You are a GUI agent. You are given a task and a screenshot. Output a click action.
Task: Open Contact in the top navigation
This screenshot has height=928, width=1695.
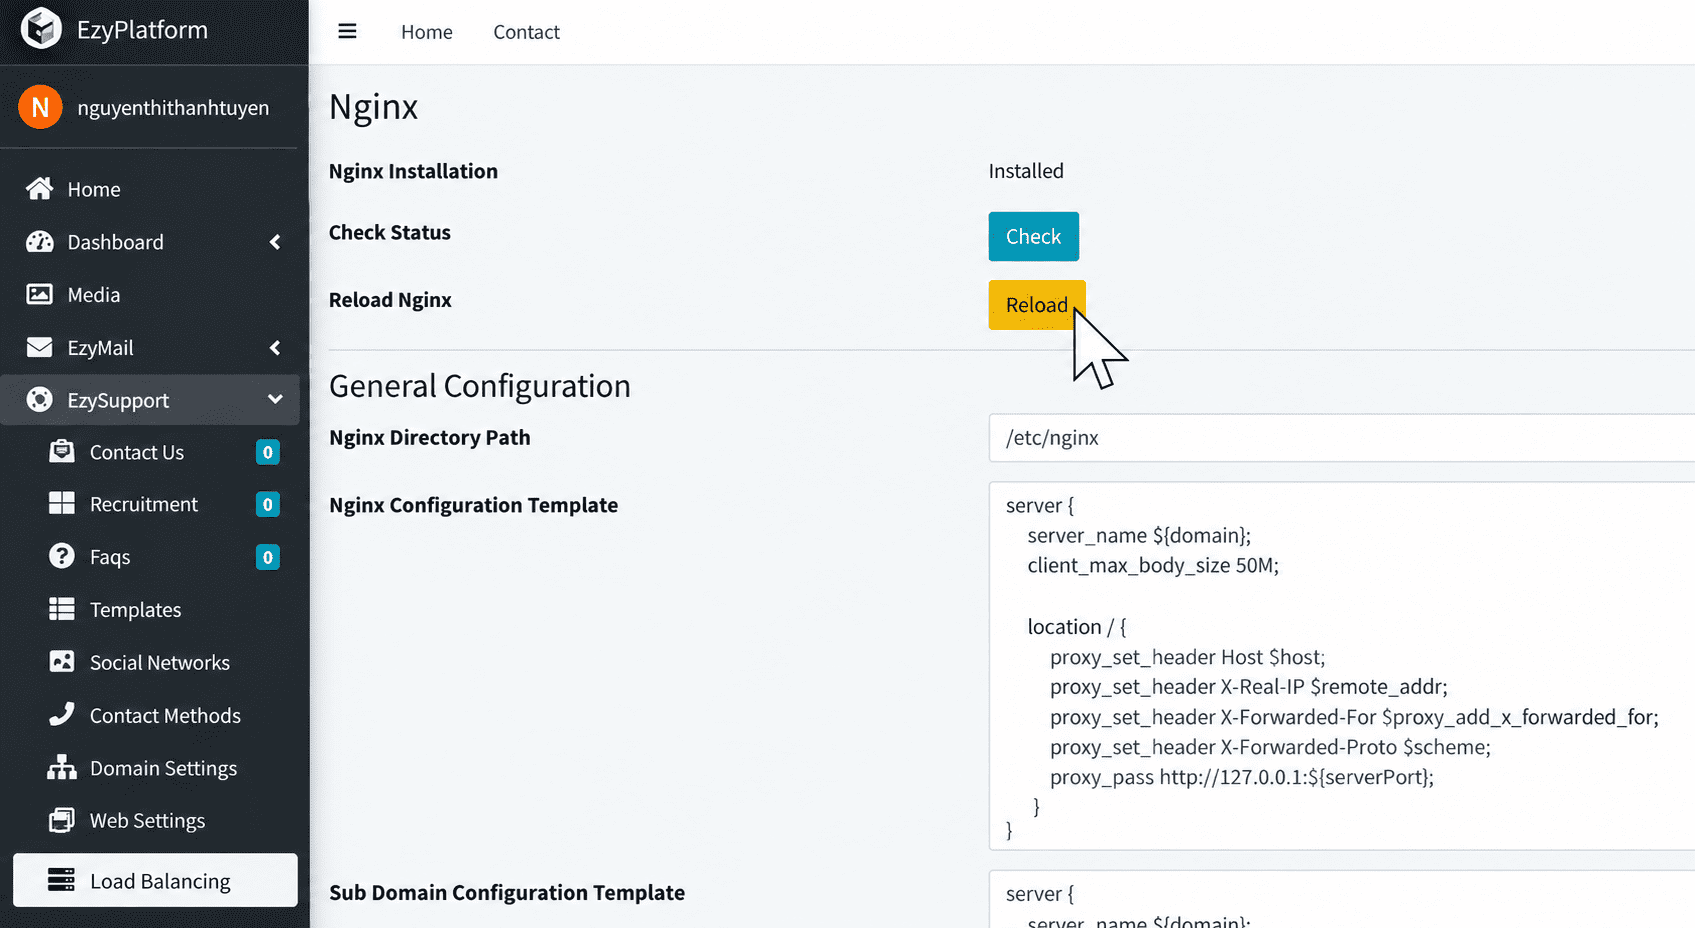pyautogui.click(x=526, y=32)
